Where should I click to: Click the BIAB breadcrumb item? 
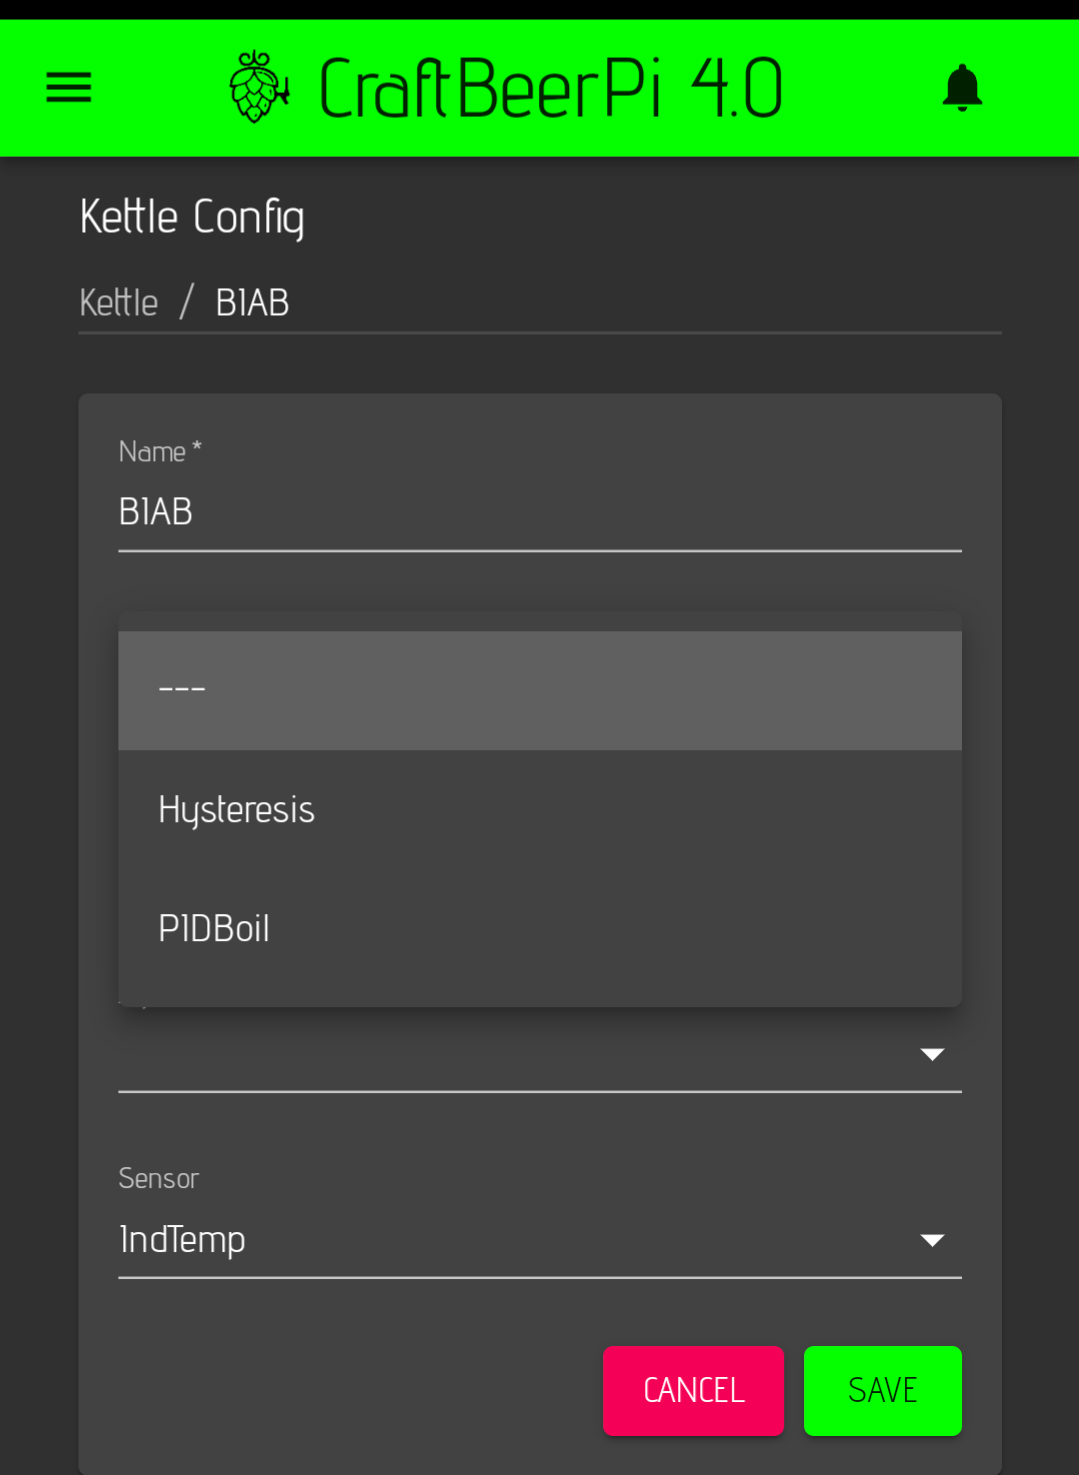[x=252, y=302]
